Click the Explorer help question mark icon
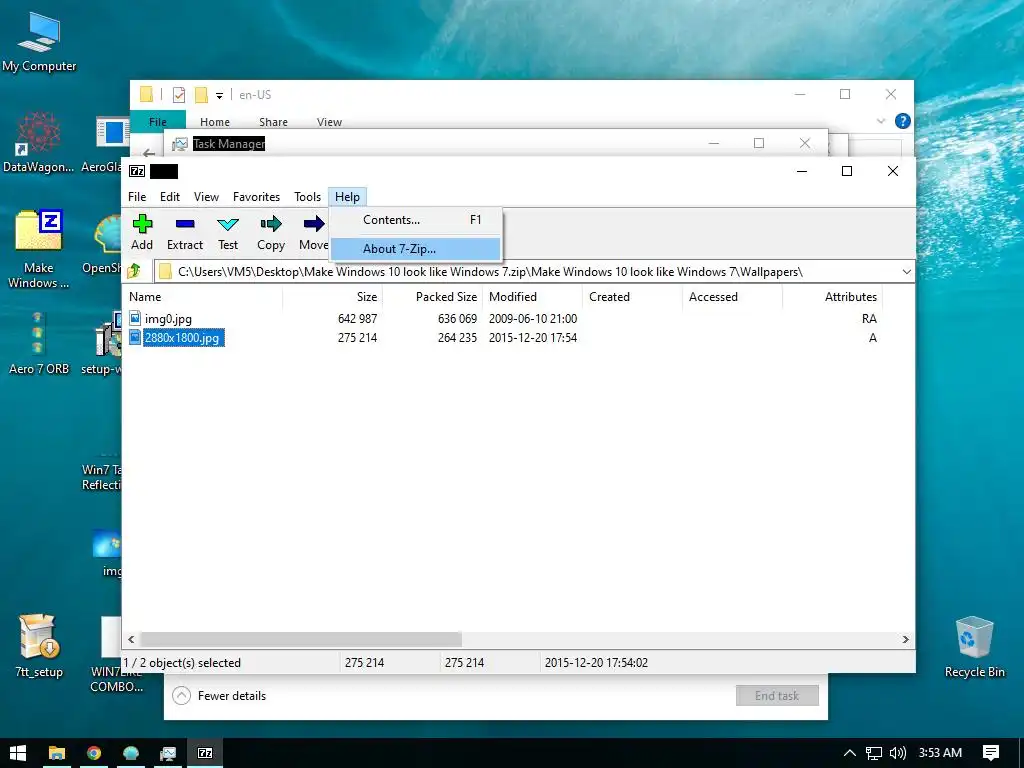 click(903, 121)
